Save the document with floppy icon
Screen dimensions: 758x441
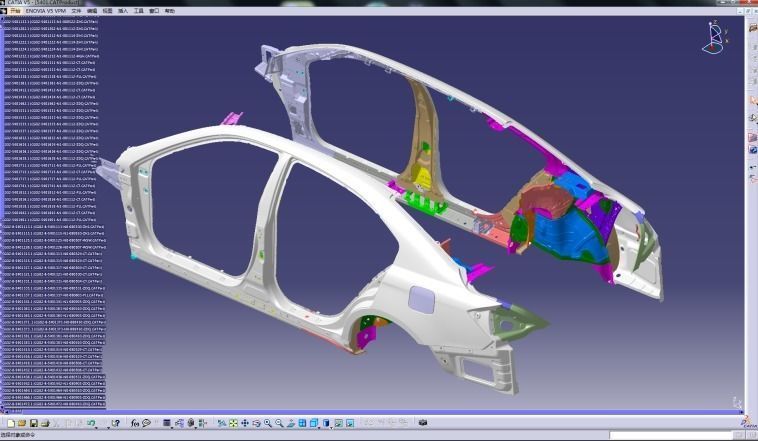(x=33, y=423)
